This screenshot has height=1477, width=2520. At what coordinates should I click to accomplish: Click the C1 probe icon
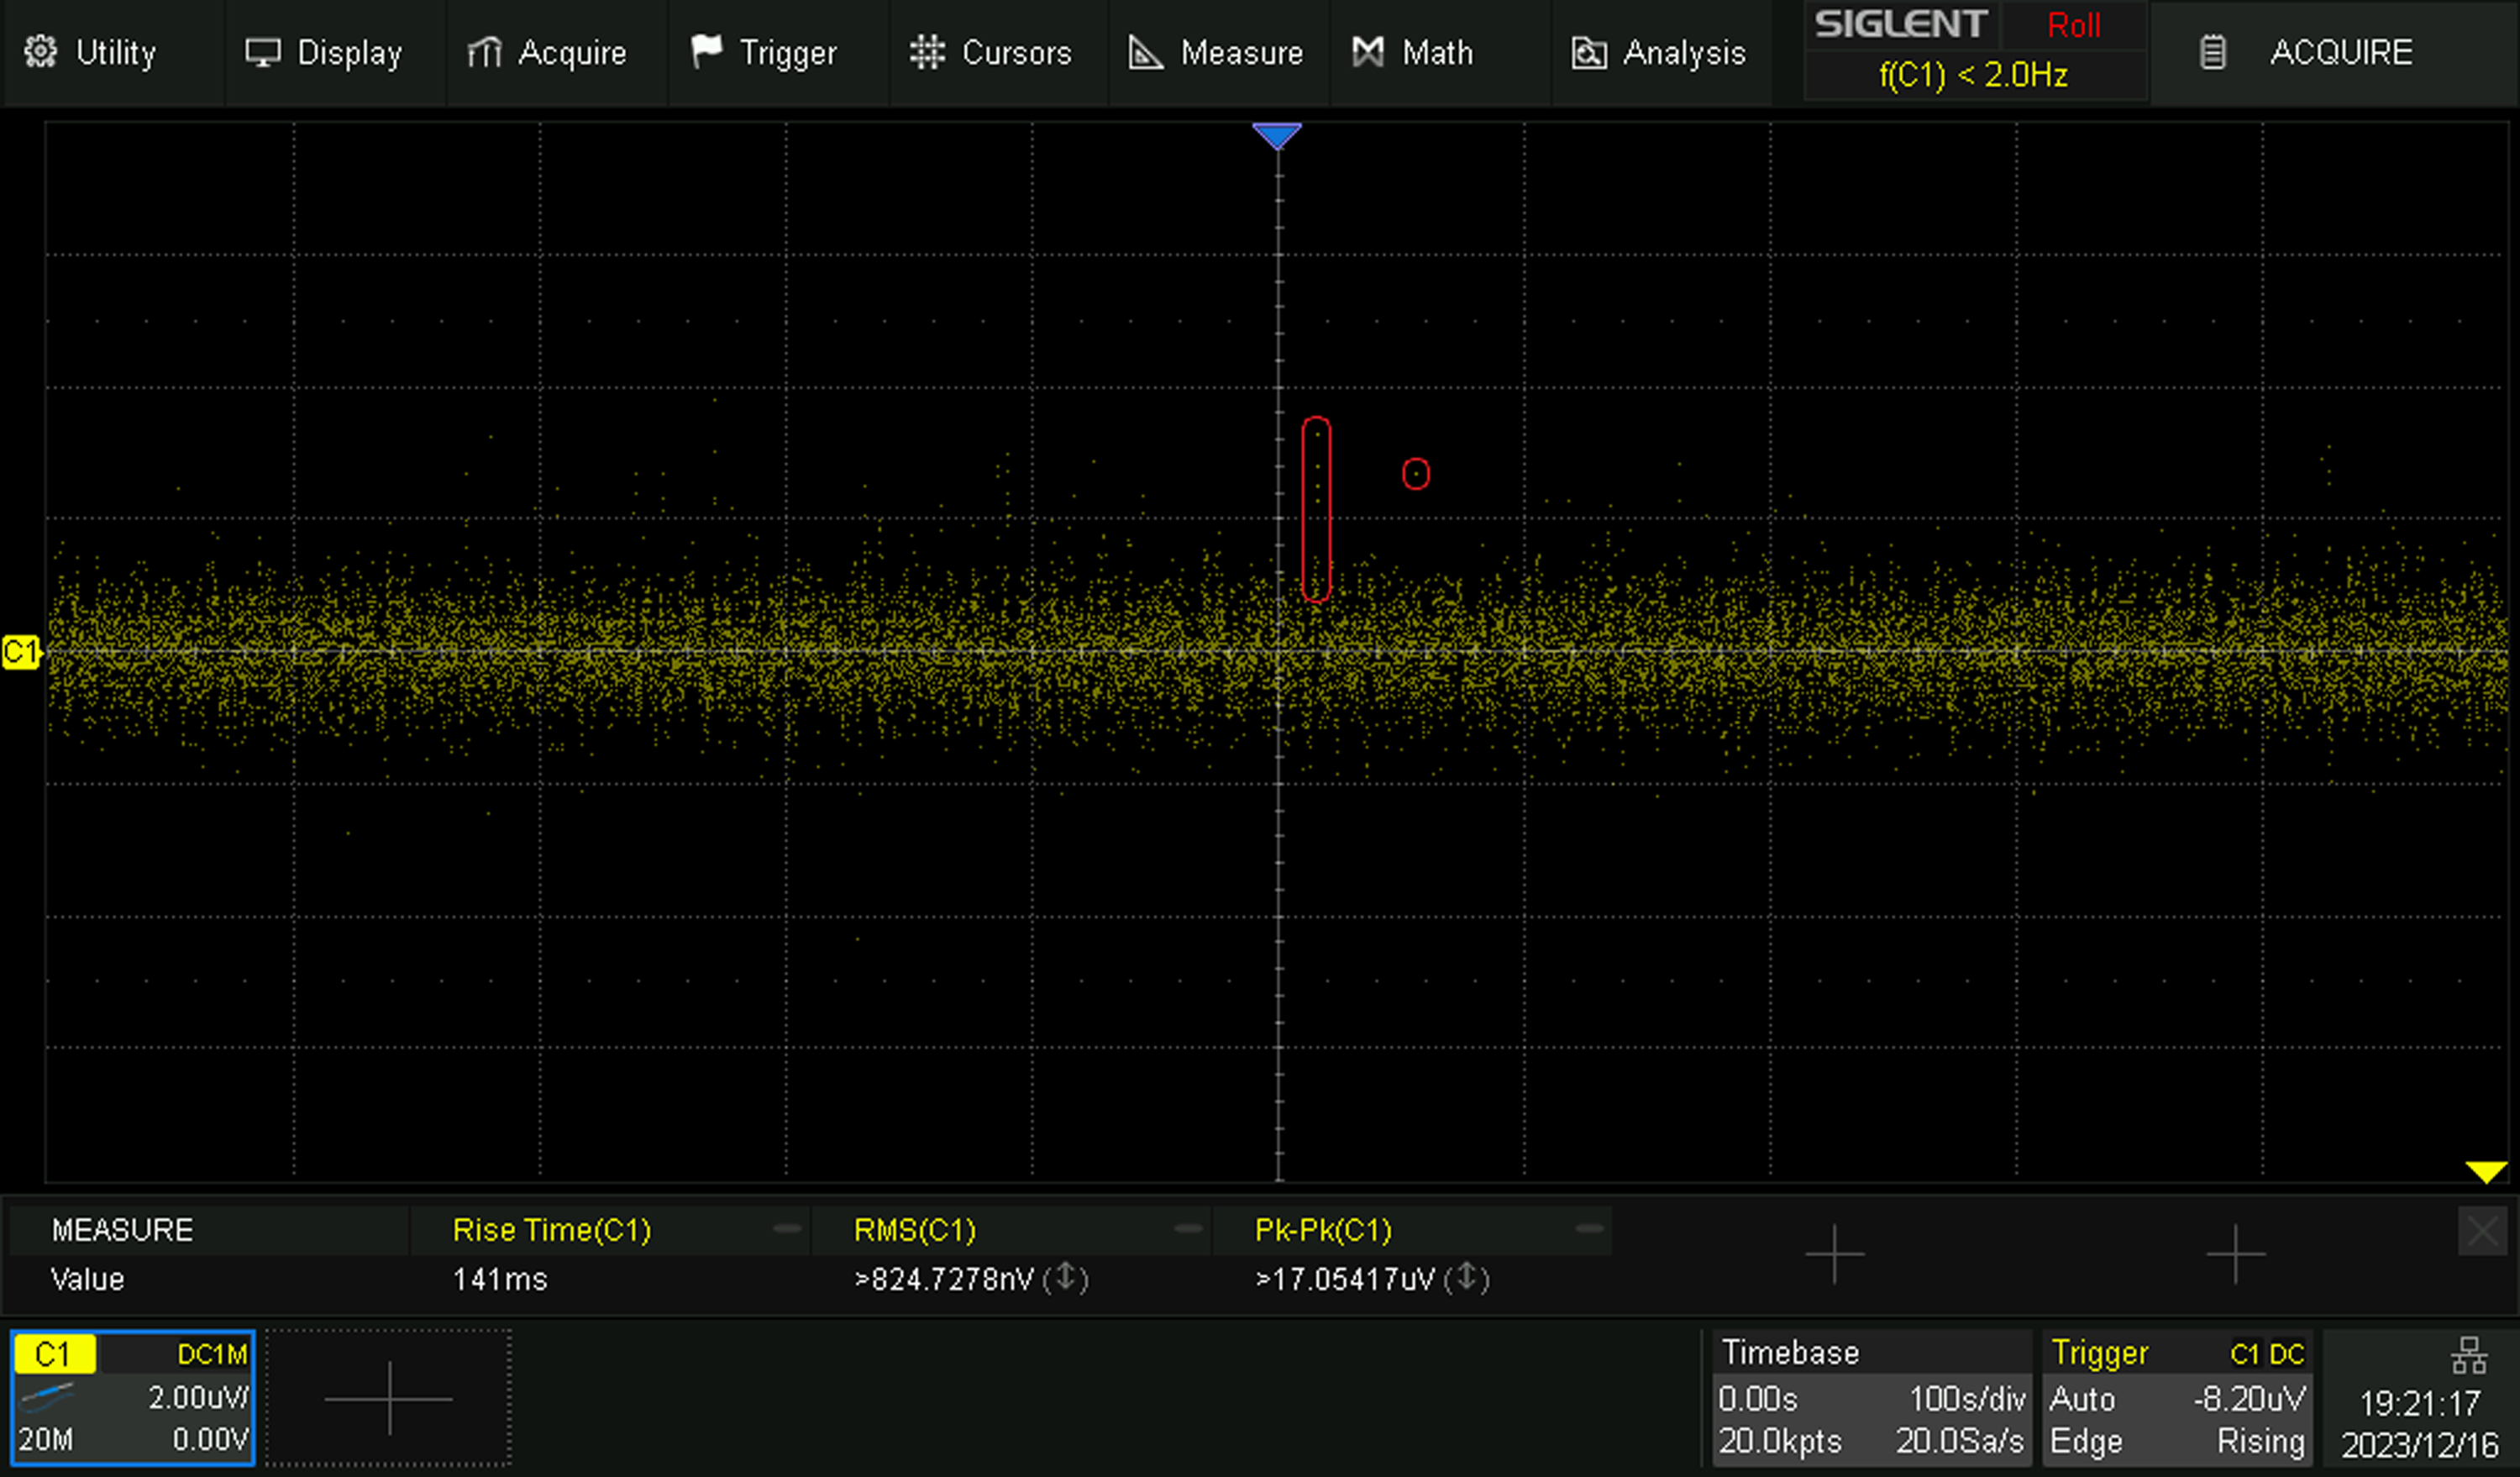(47, 1395)
